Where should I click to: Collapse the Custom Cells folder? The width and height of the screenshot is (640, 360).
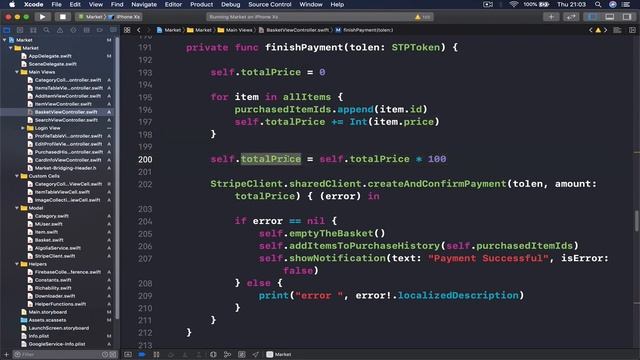[17, 176]
